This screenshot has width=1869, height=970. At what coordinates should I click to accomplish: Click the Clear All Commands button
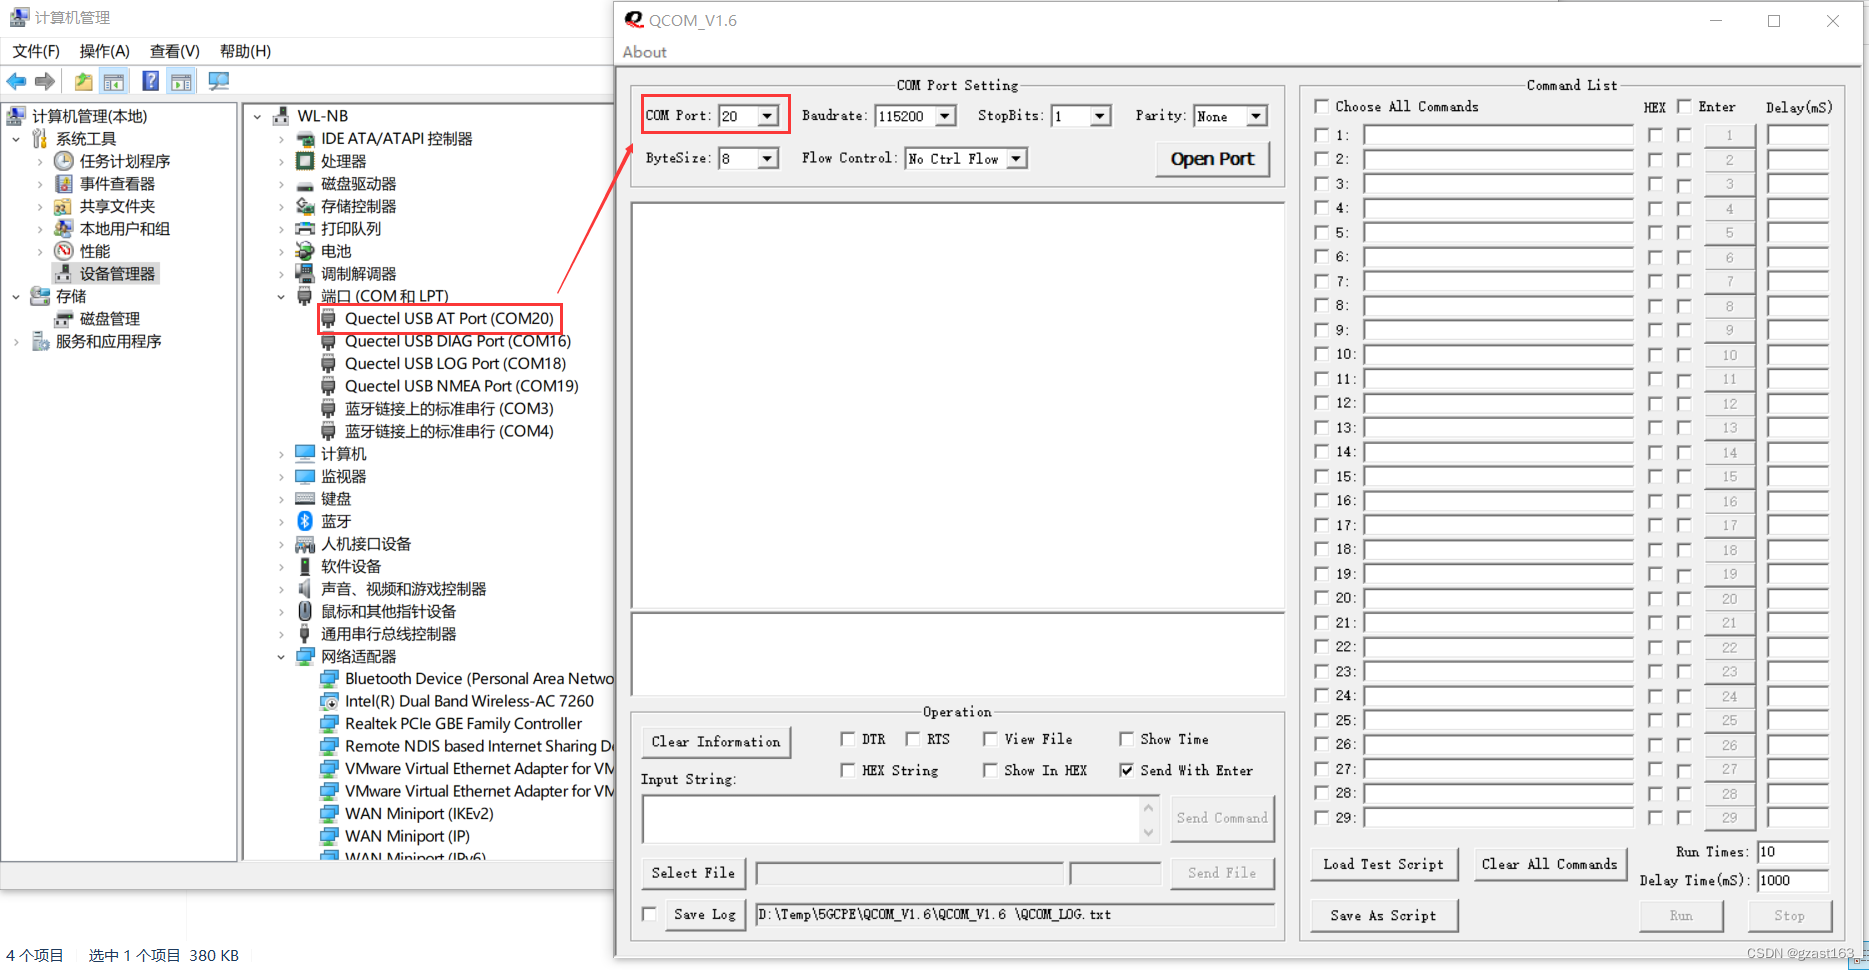tap(1549, 864)
